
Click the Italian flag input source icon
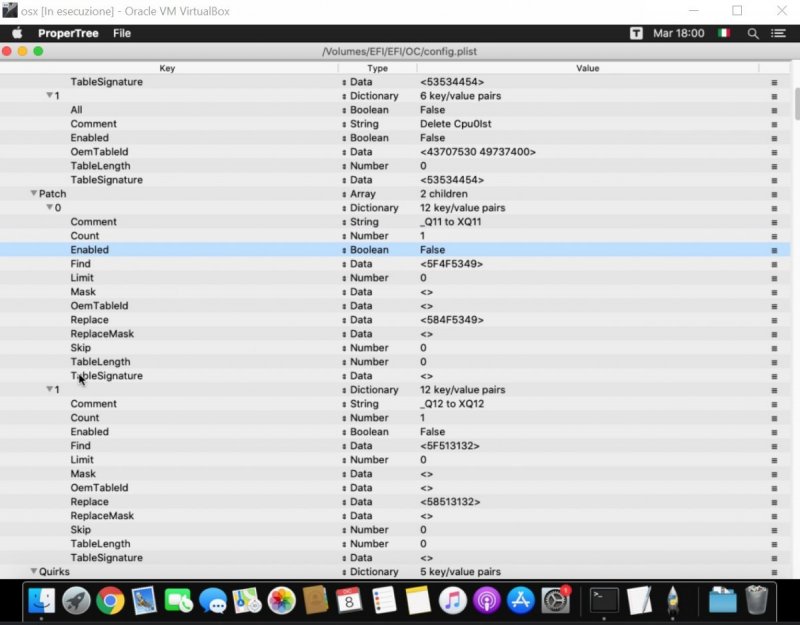(x=723, y=34)
